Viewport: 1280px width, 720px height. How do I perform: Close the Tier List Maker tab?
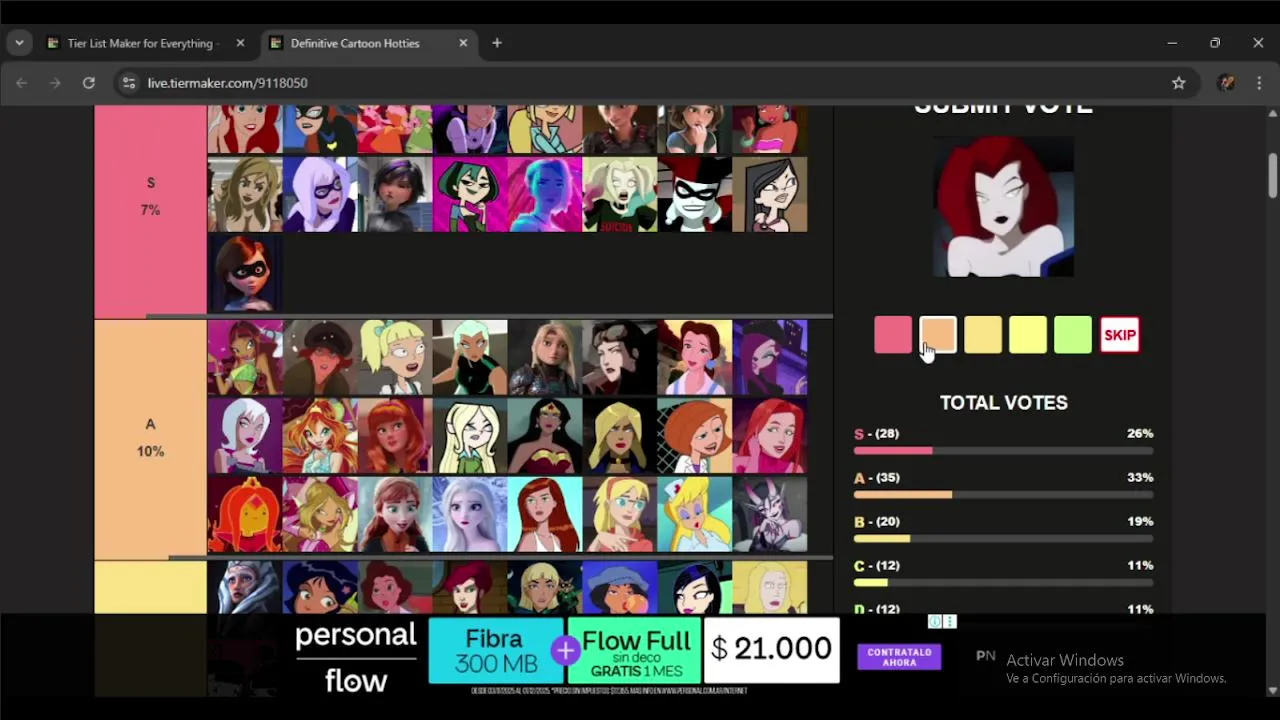[240, 43]
